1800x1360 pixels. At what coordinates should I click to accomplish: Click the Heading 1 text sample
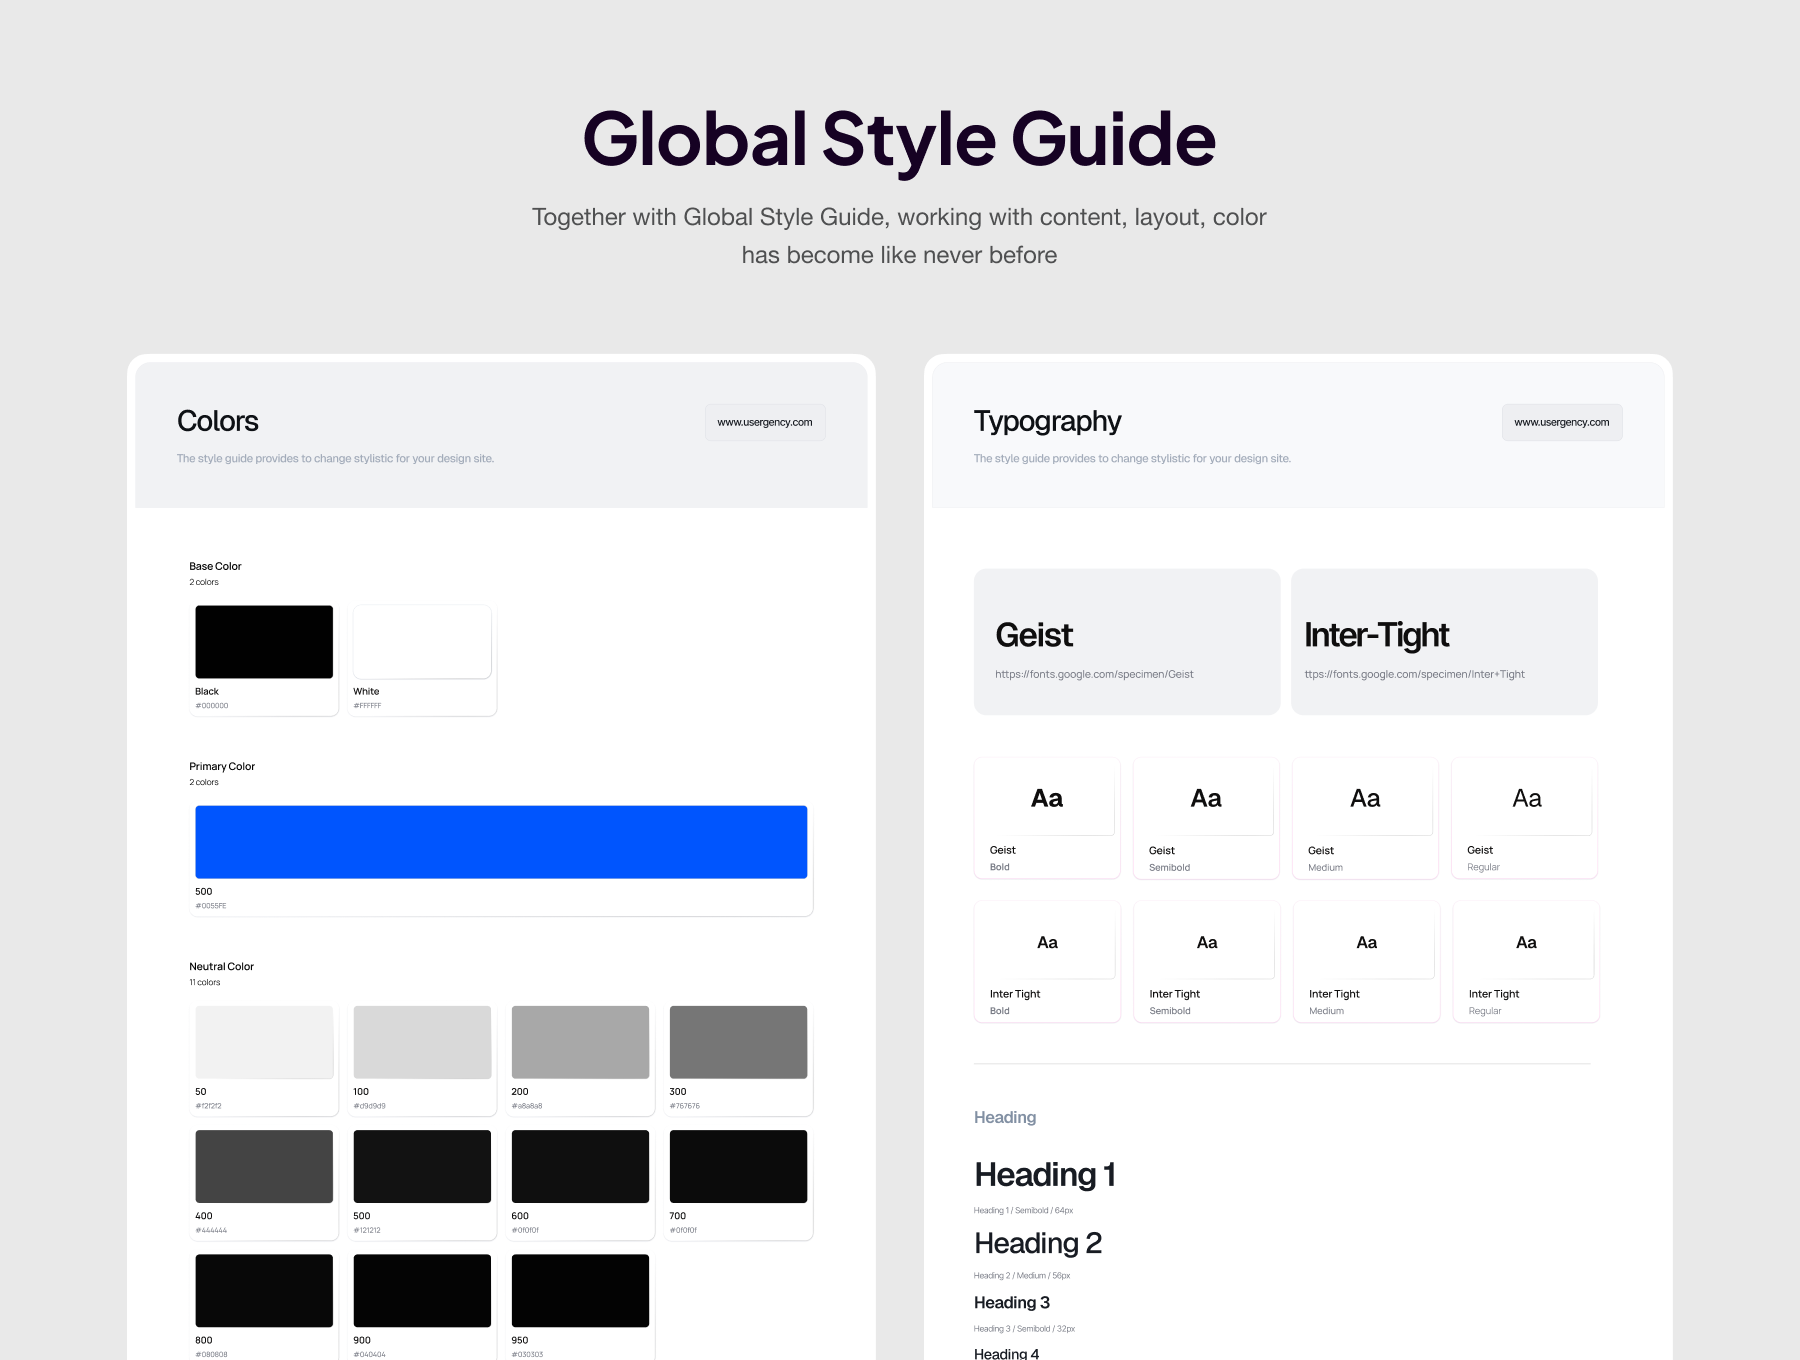[1045, 1175]
